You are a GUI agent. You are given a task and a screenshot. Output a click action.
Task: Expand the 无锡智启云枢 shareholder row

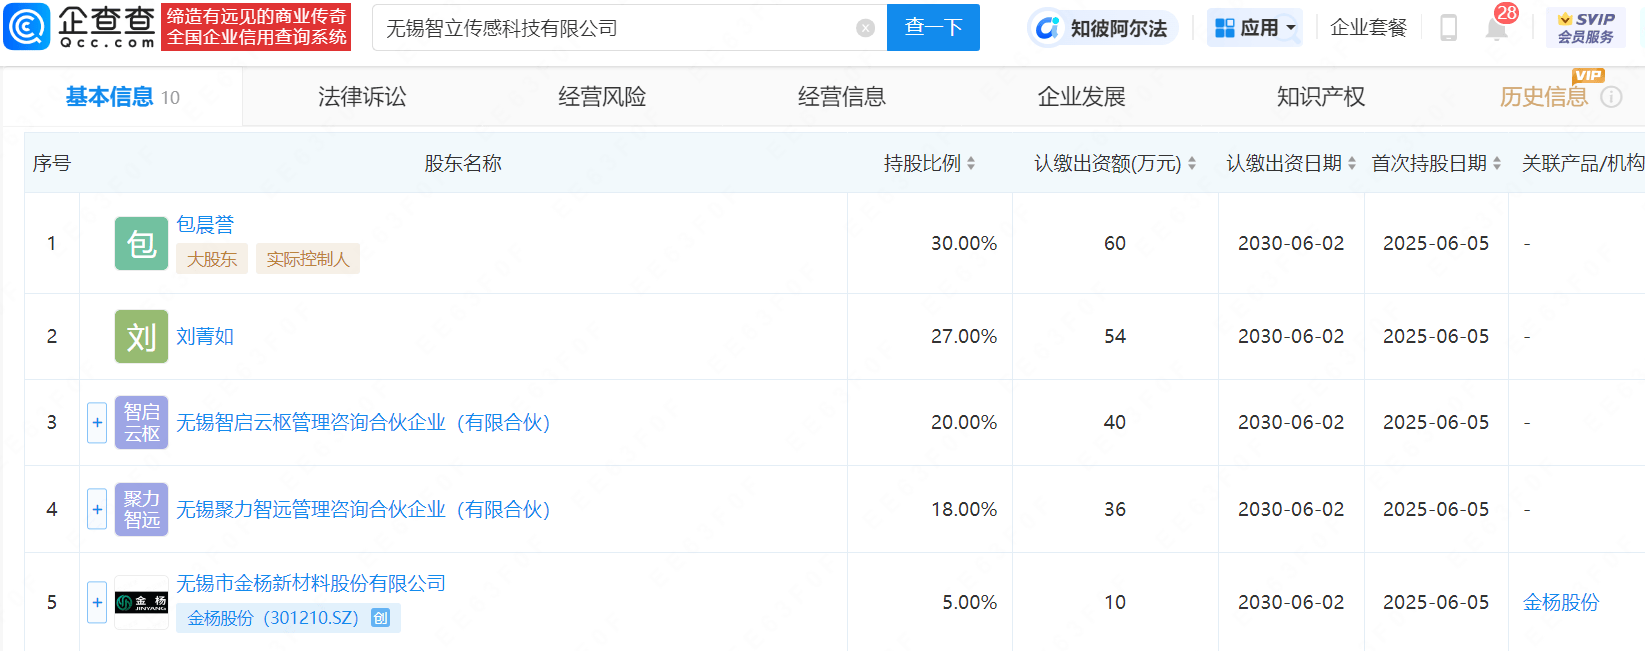97,423
